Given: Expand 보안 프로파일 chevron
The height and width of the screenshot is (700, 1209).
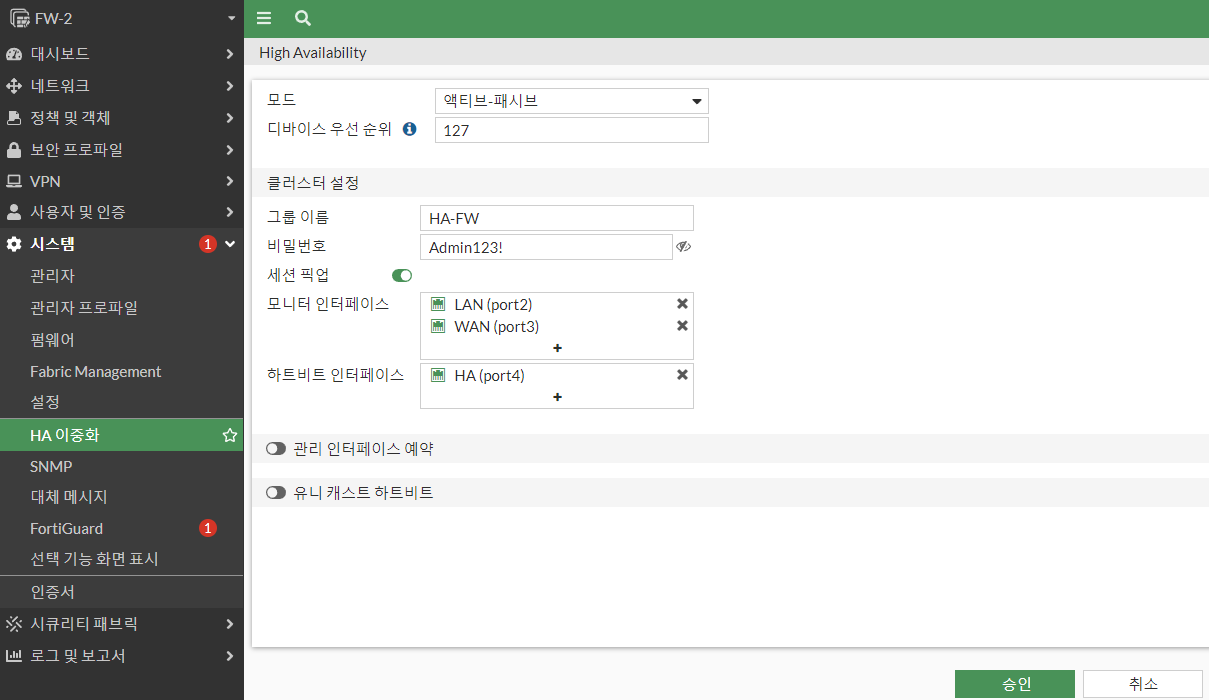Looking at the screenshot, I should (230, 150).
